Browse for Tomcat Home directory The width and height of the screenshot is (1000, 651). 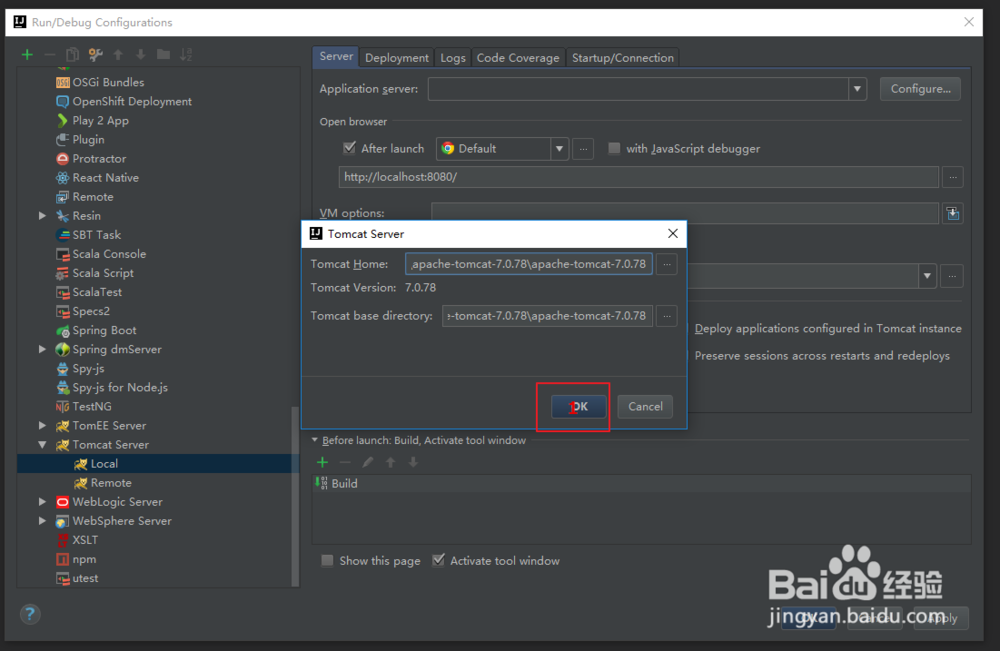(666, 264)
